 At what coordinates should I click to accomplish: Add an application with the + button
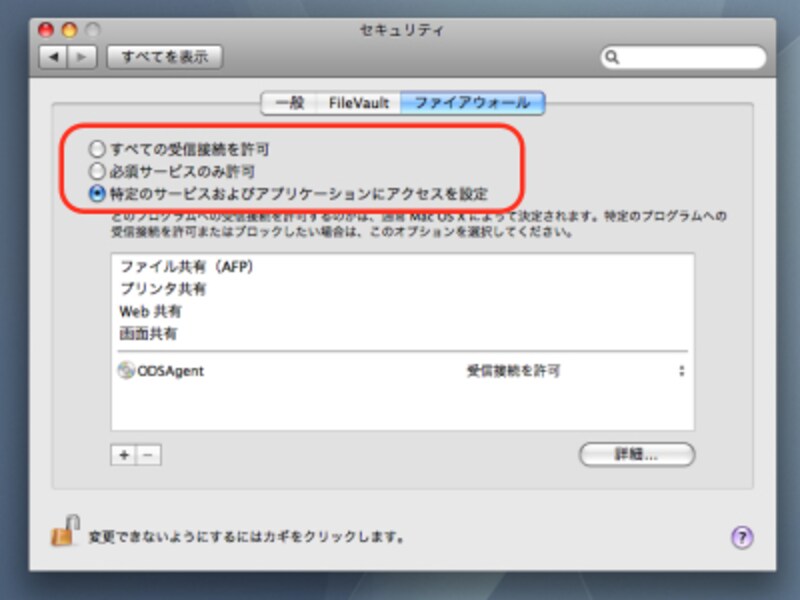122,454
